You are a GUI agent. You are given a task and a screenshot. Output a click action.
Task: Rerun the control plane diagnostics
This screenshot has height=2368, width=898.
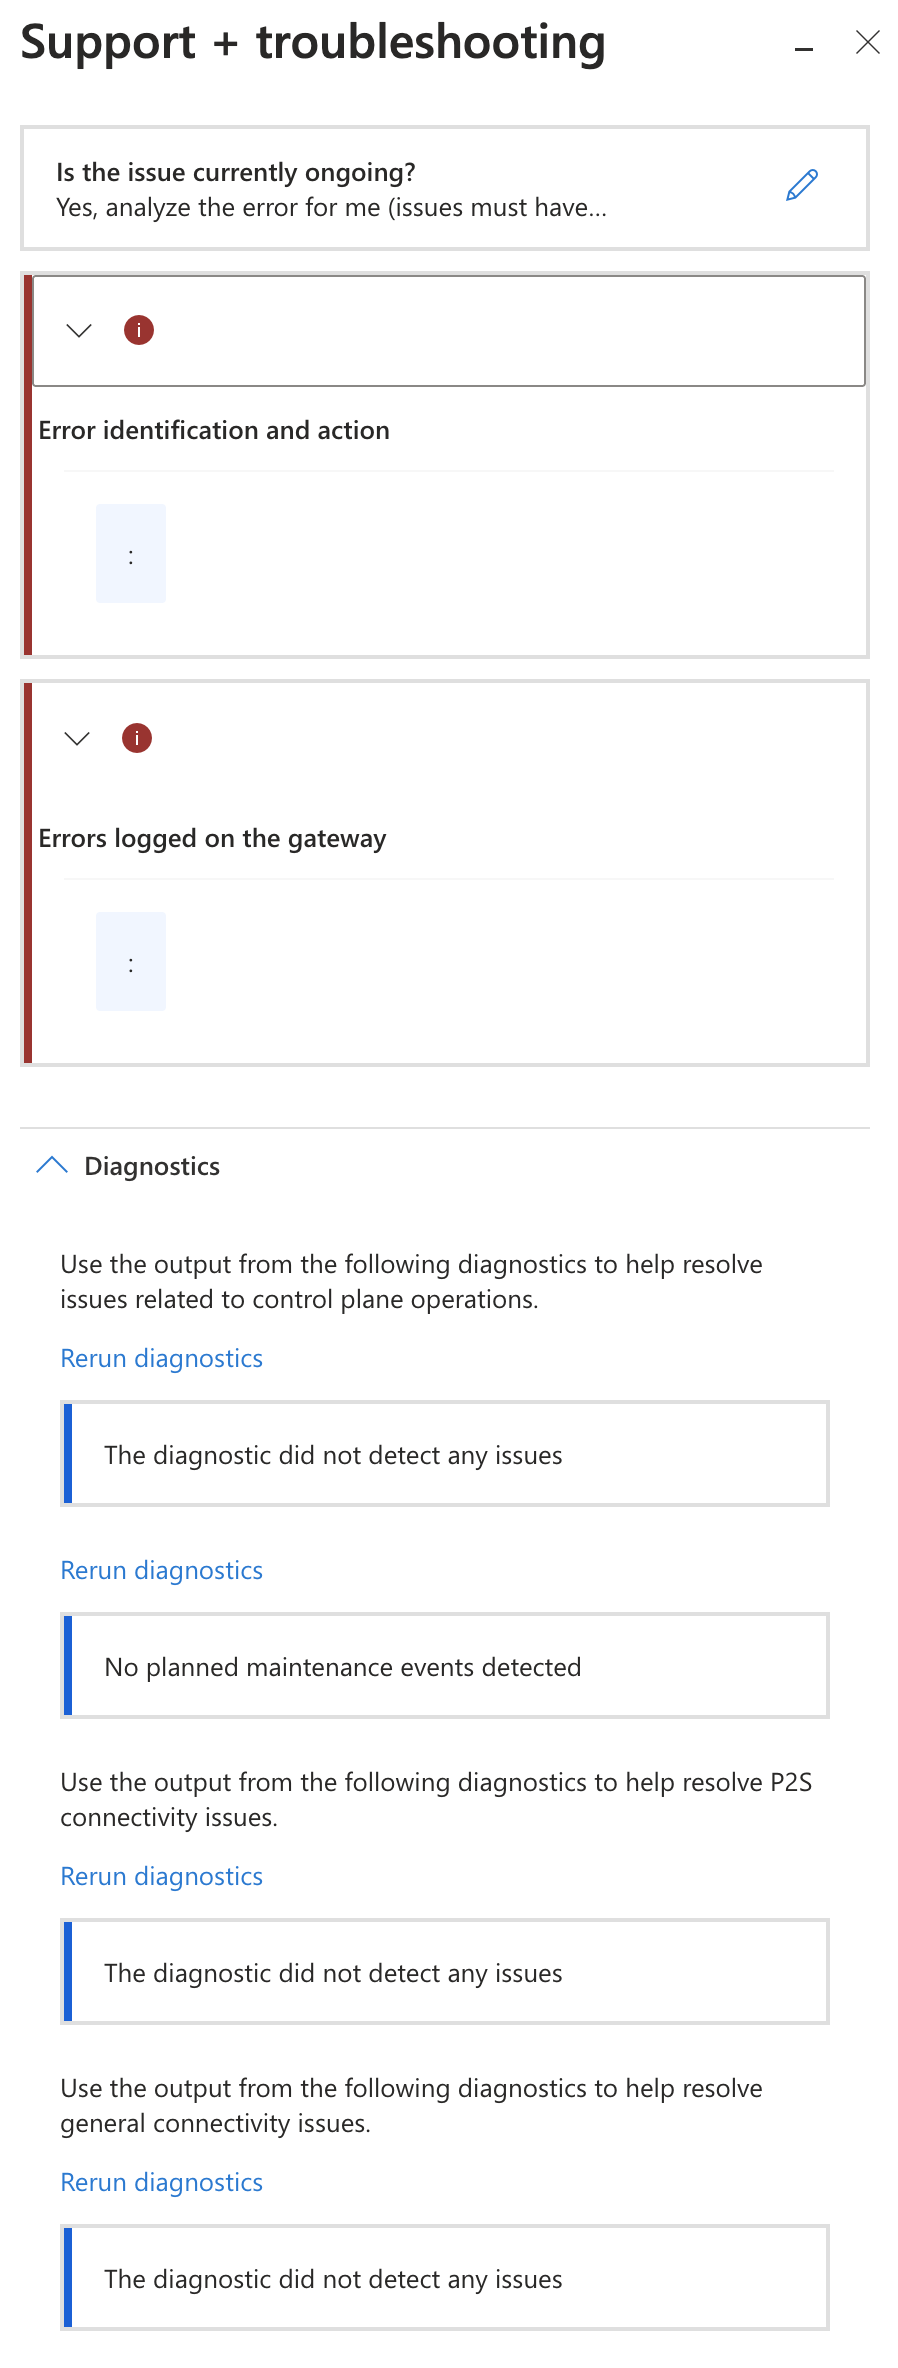161,1358
